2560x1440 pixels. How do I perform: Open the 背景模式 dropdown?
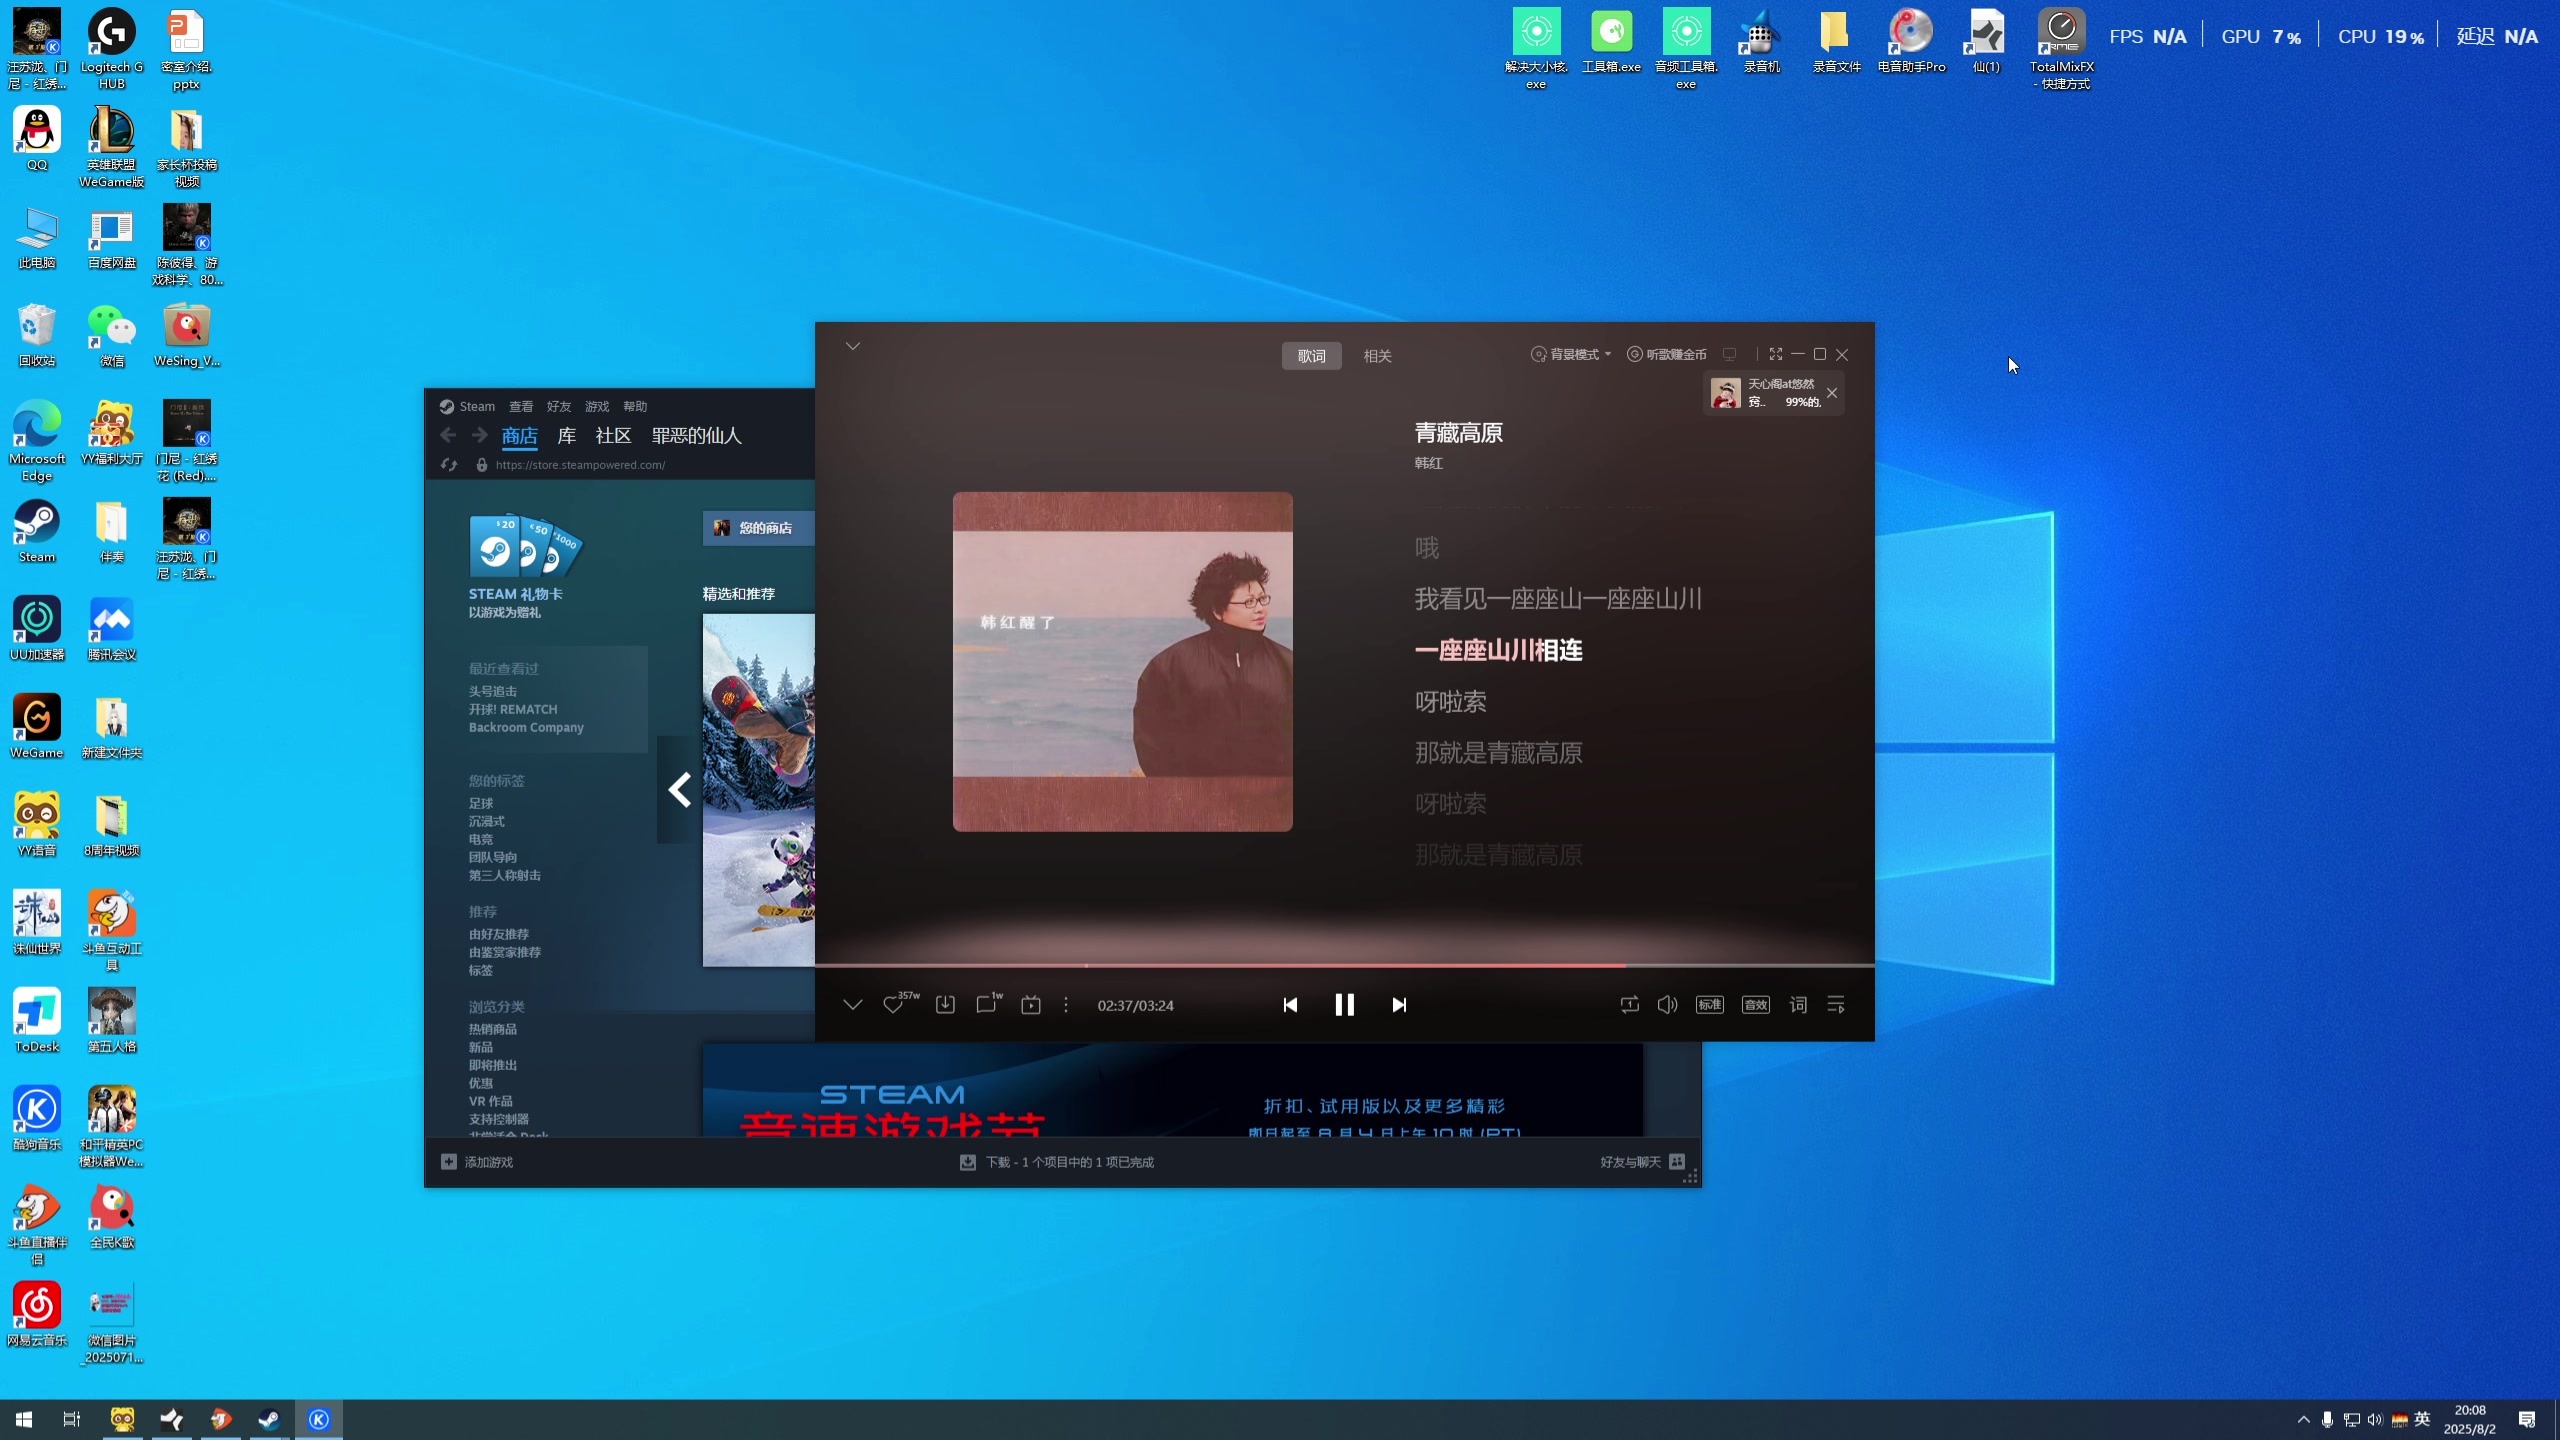pyautogui.click(x=1571, y=354)
